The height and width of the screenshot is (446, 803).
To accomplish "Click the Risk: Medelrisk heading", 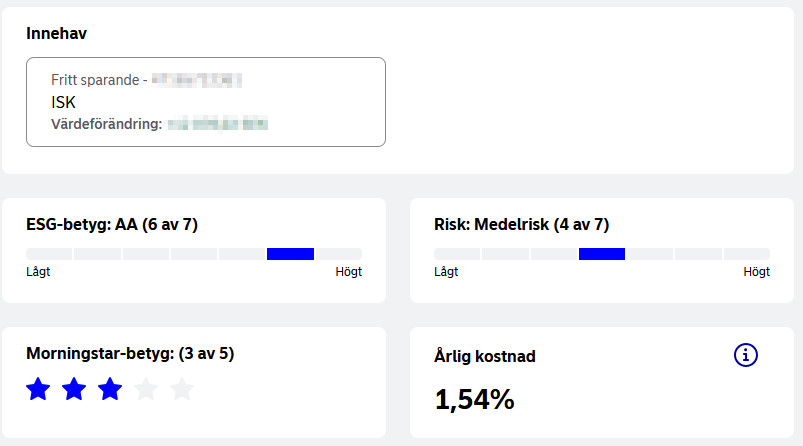I will click(521, 224).
